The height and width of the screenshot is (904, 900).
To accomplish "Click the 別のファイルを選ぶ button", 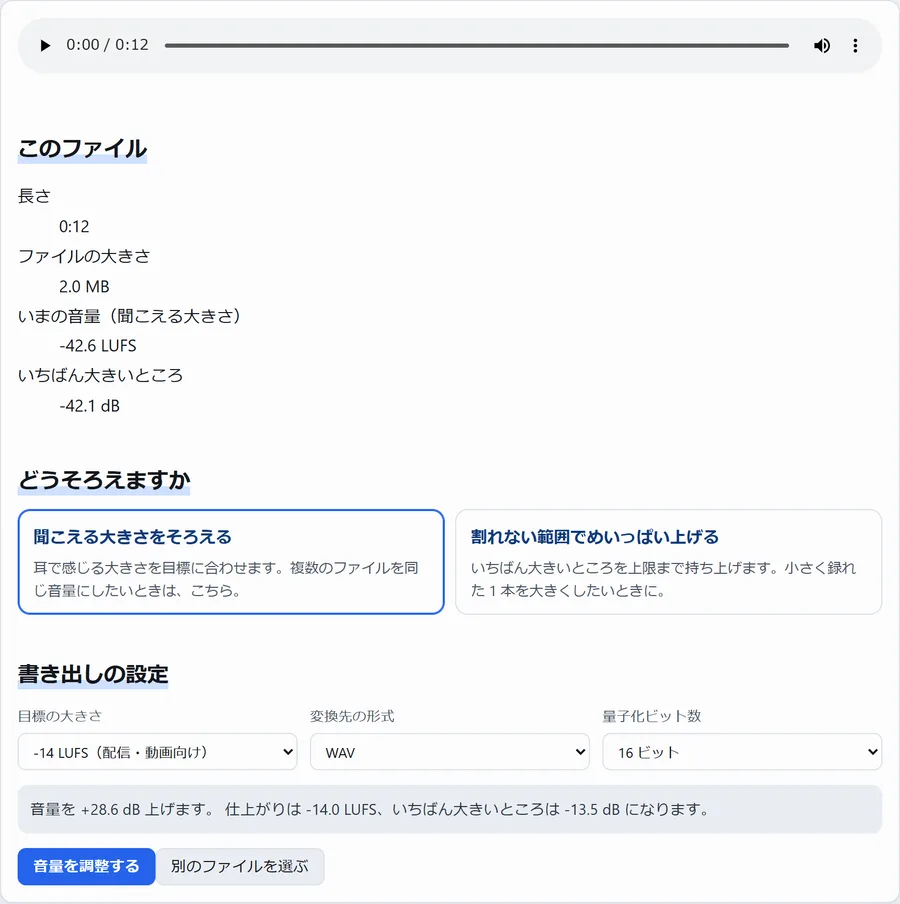I will coord(240,866).
